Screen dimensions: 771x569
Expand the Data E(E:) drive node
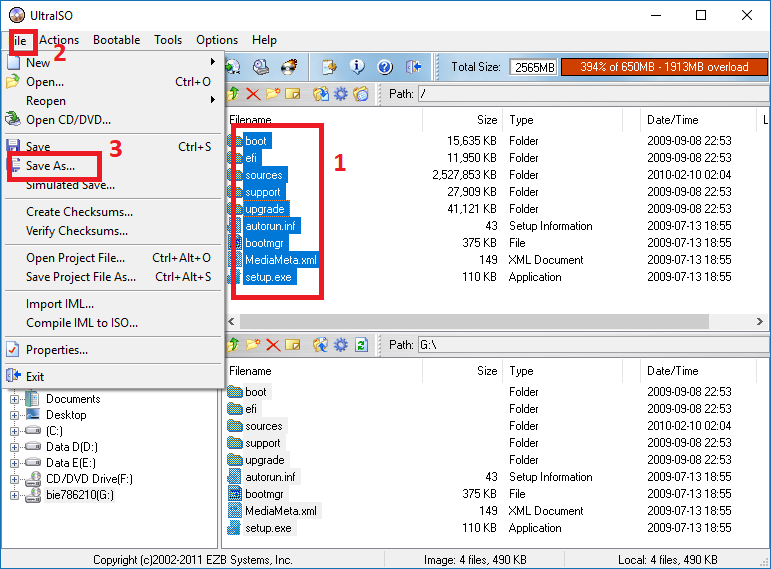[14, 463]
